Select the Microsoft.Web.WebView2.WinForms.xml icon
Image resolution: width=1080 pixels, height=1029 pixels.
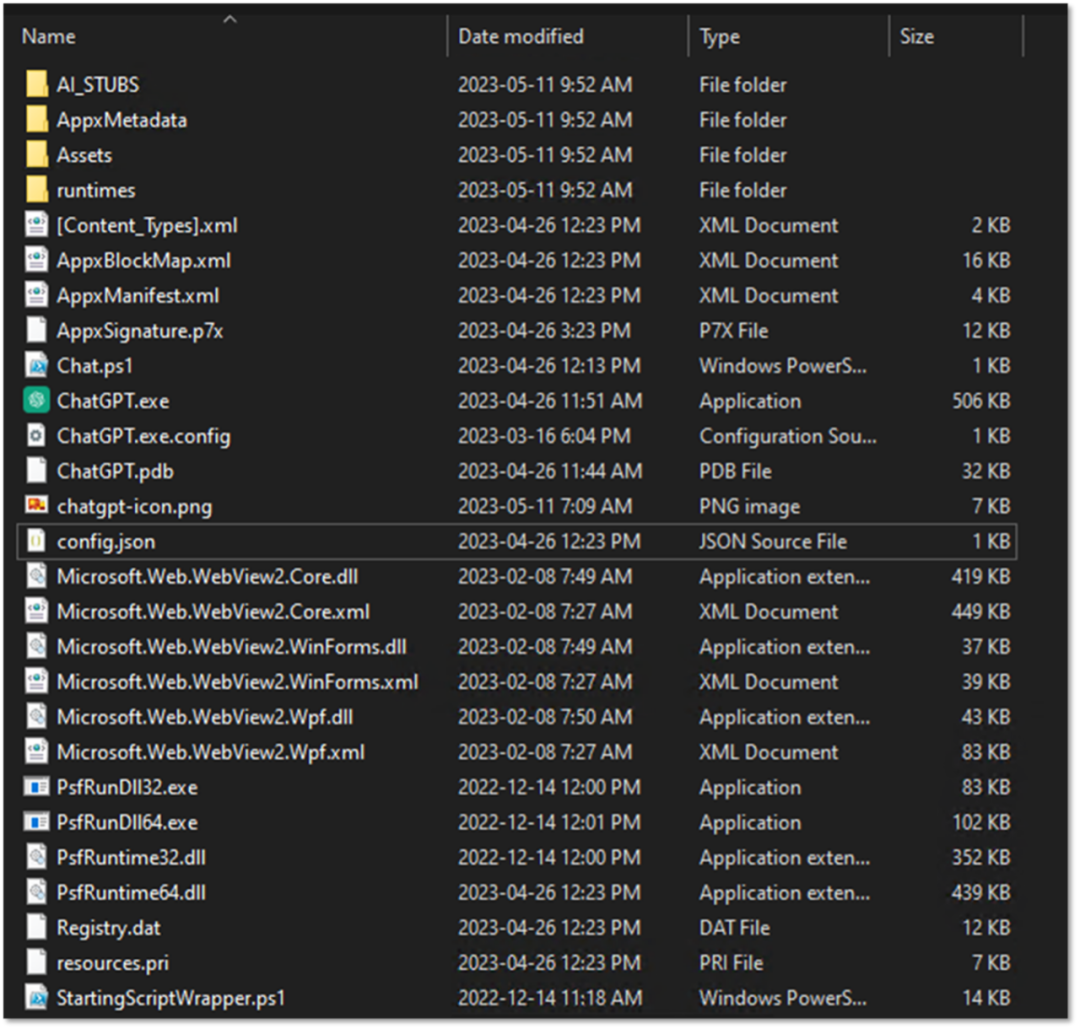click(x=37, y=681)
